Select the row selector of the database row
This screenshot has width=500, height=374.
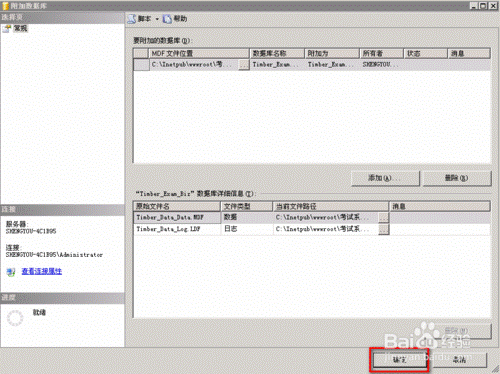click(141, 65)
